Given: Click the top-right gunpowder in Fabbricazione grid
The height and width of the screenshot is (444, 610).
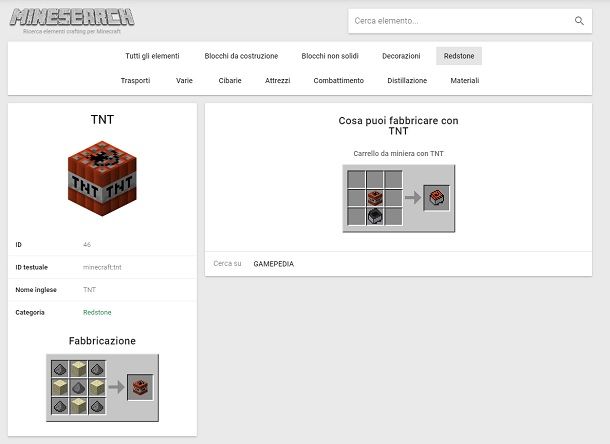Looking at the screenshot, I should pyautogui.click(x=97, y=369).
